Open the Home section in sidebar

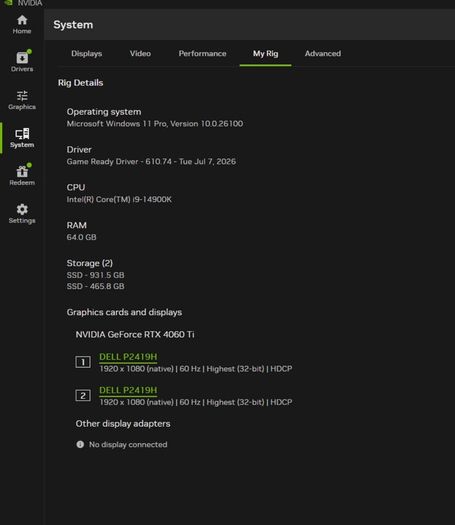[22, 24]
